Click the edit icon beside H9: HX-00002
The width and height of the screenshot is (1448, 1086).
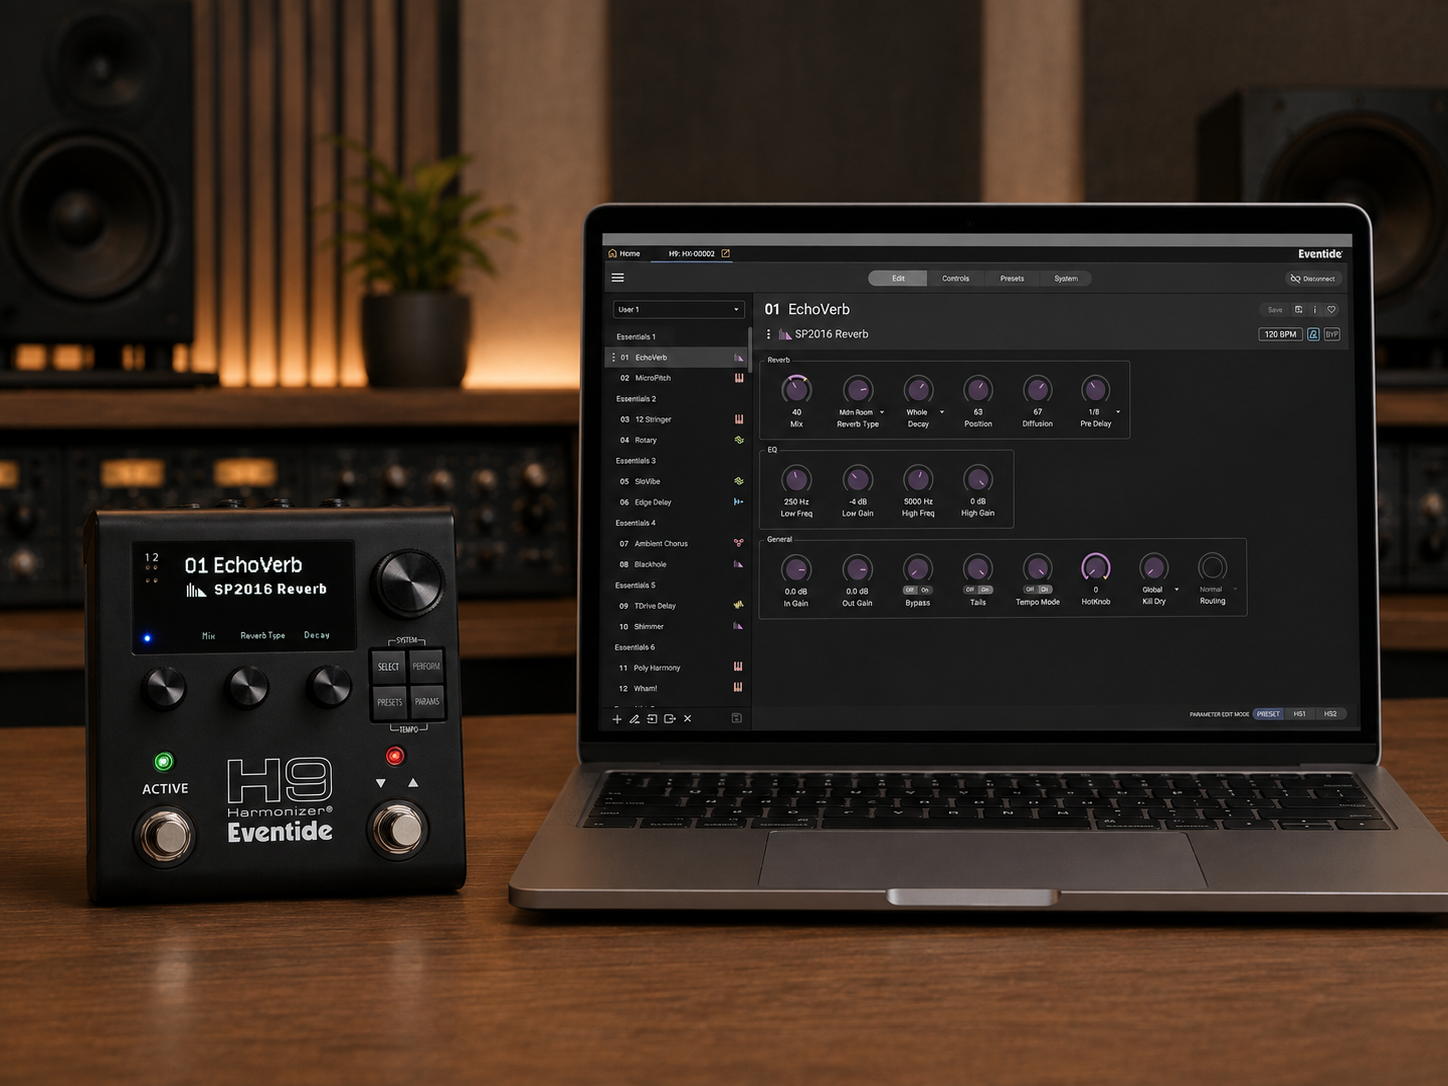coord(726,254)
